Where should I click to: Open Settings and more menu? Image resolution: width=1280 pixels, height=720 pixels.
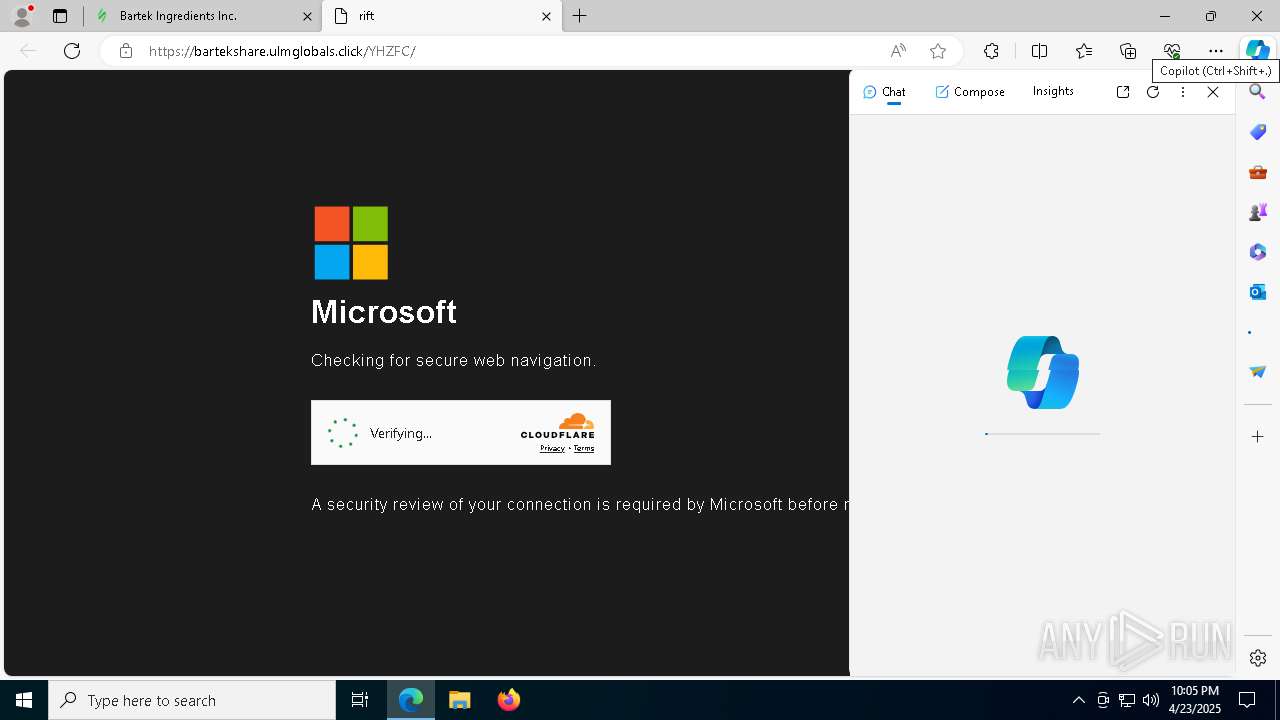pyautogui.click(x=1216, y=51)
